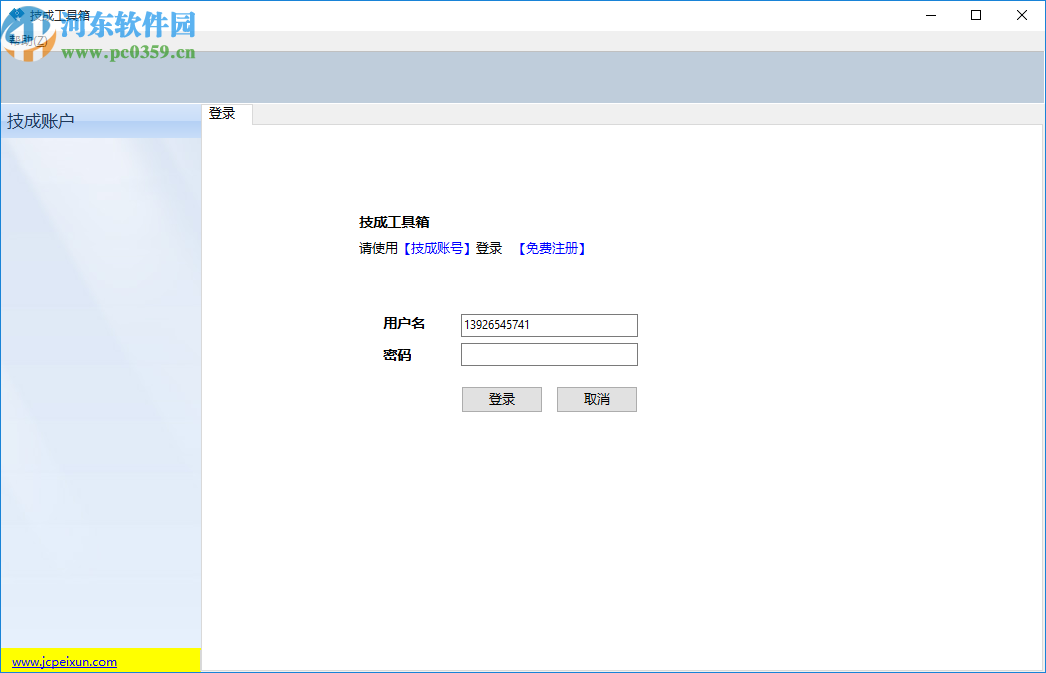This screenshot has width=1046, height=673.
Task: Click the 密码 label
Action: [397, 355]
